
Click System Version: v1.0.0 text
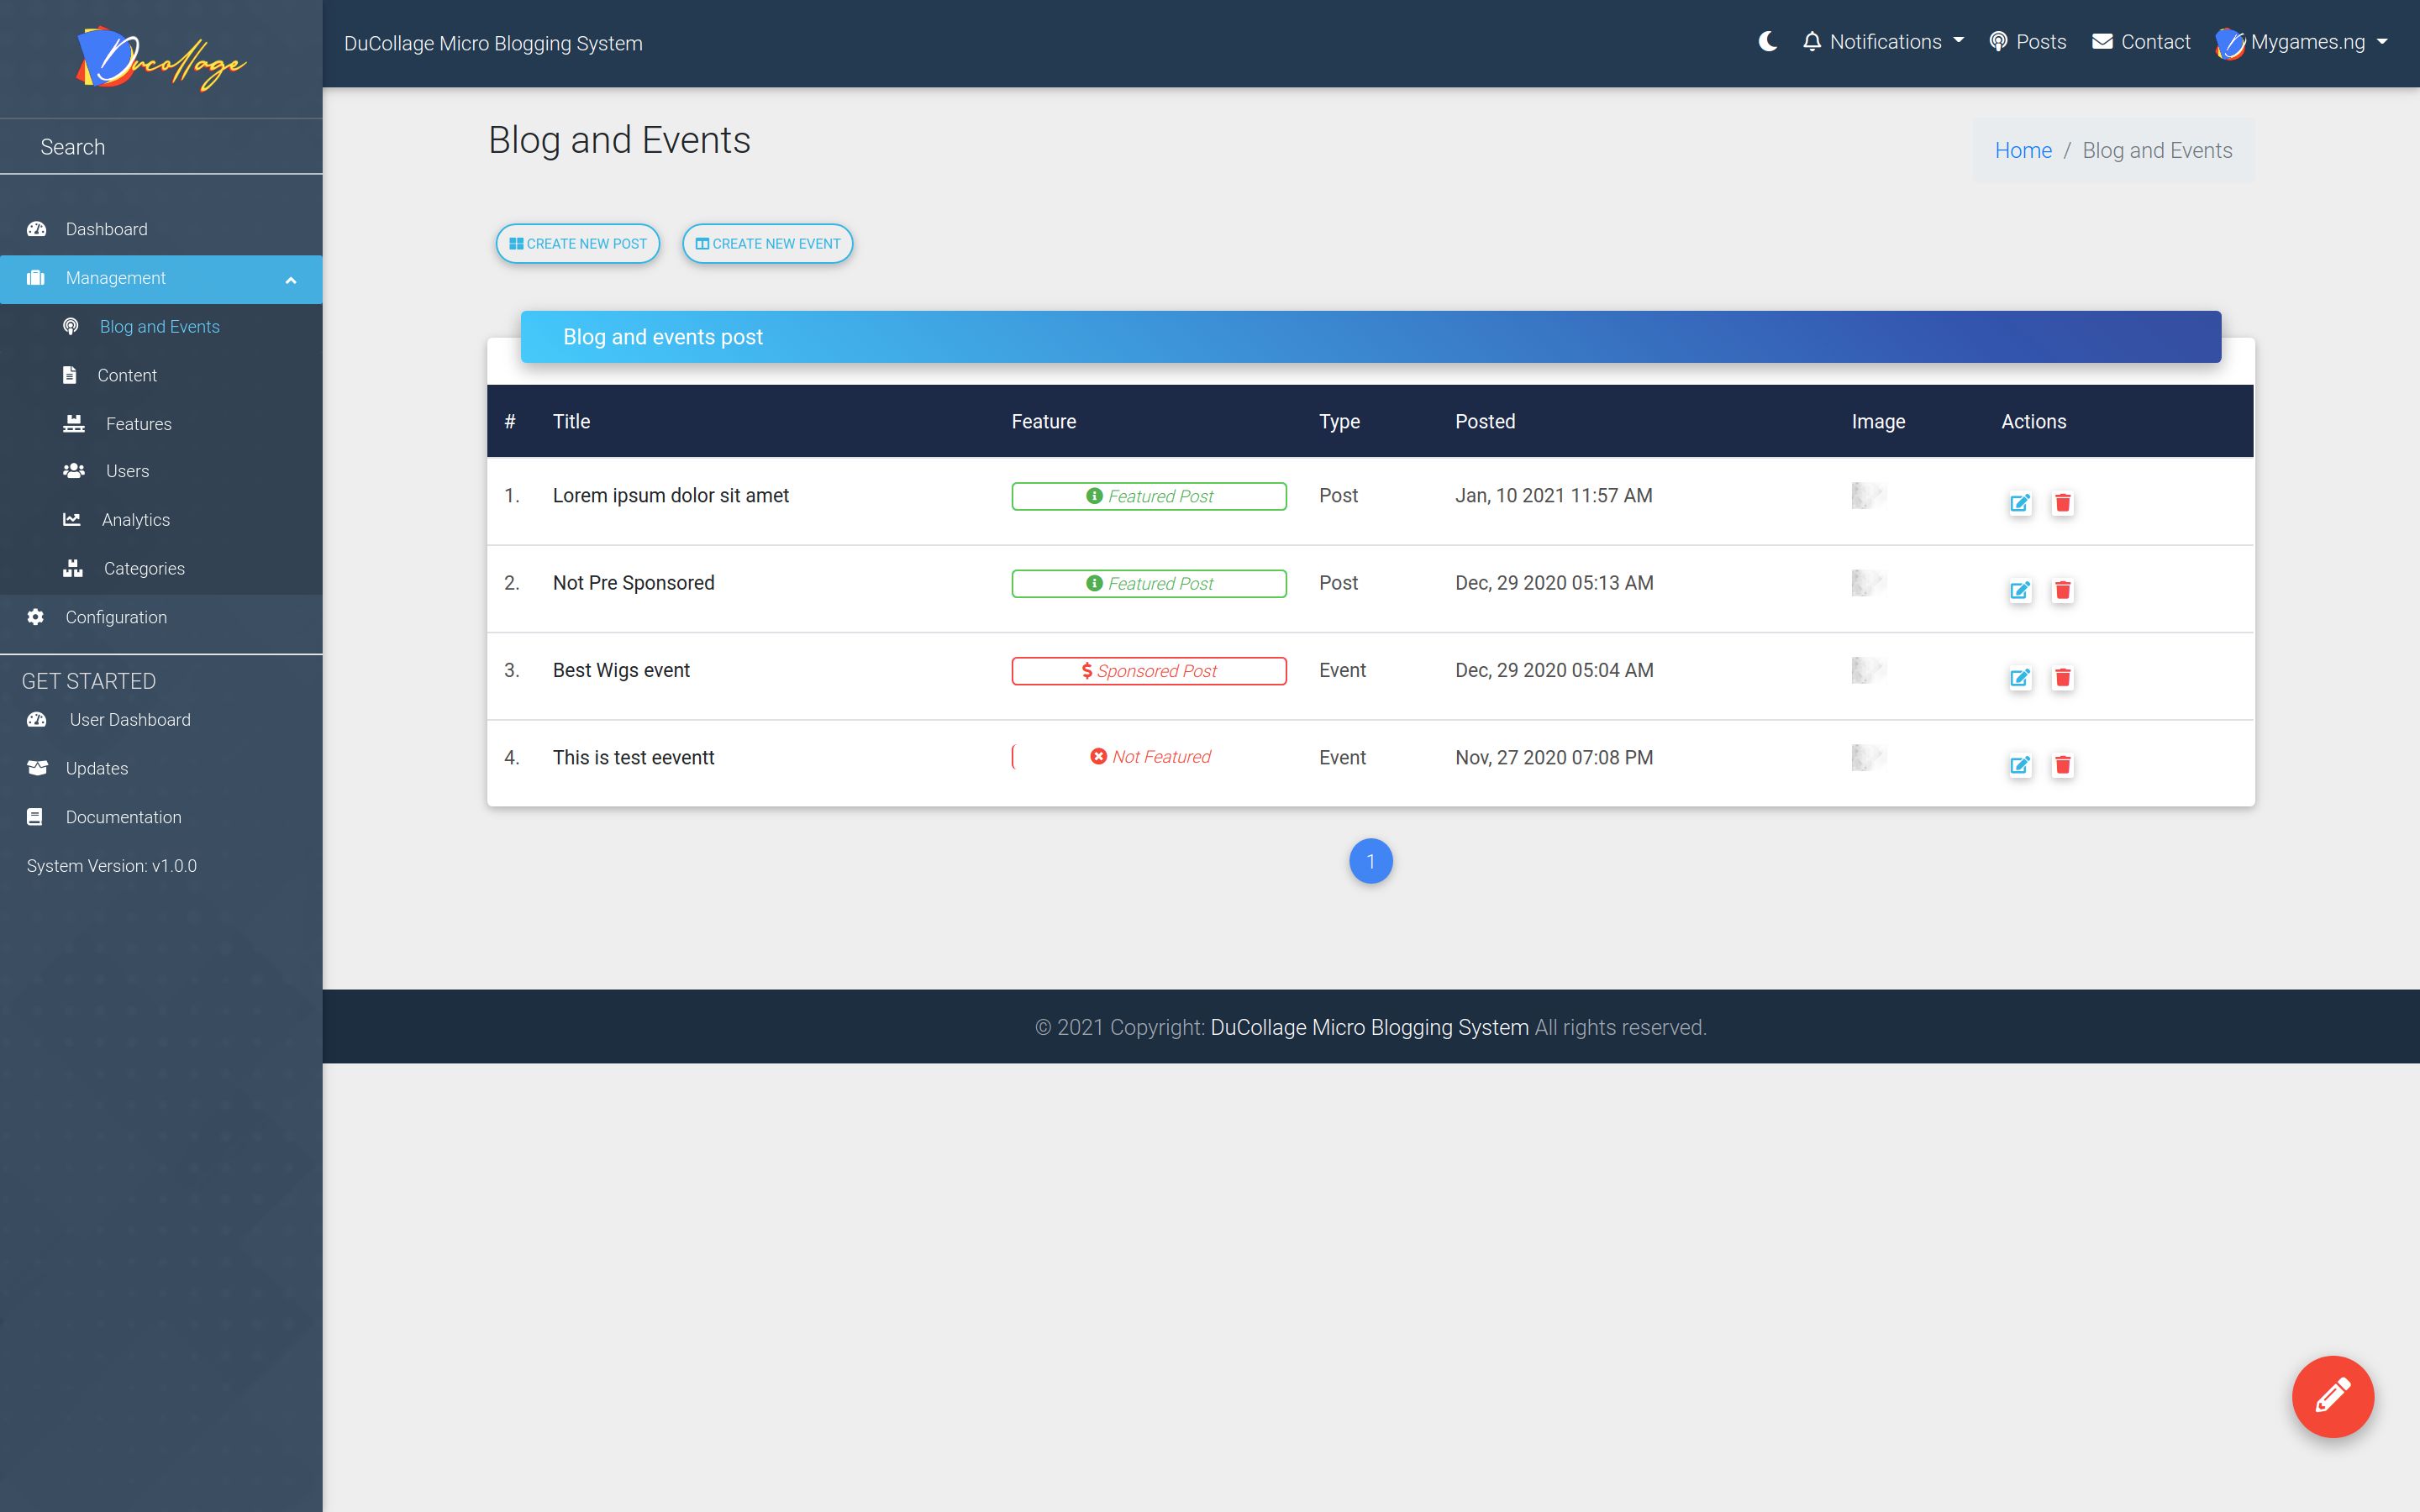[112, 866]
